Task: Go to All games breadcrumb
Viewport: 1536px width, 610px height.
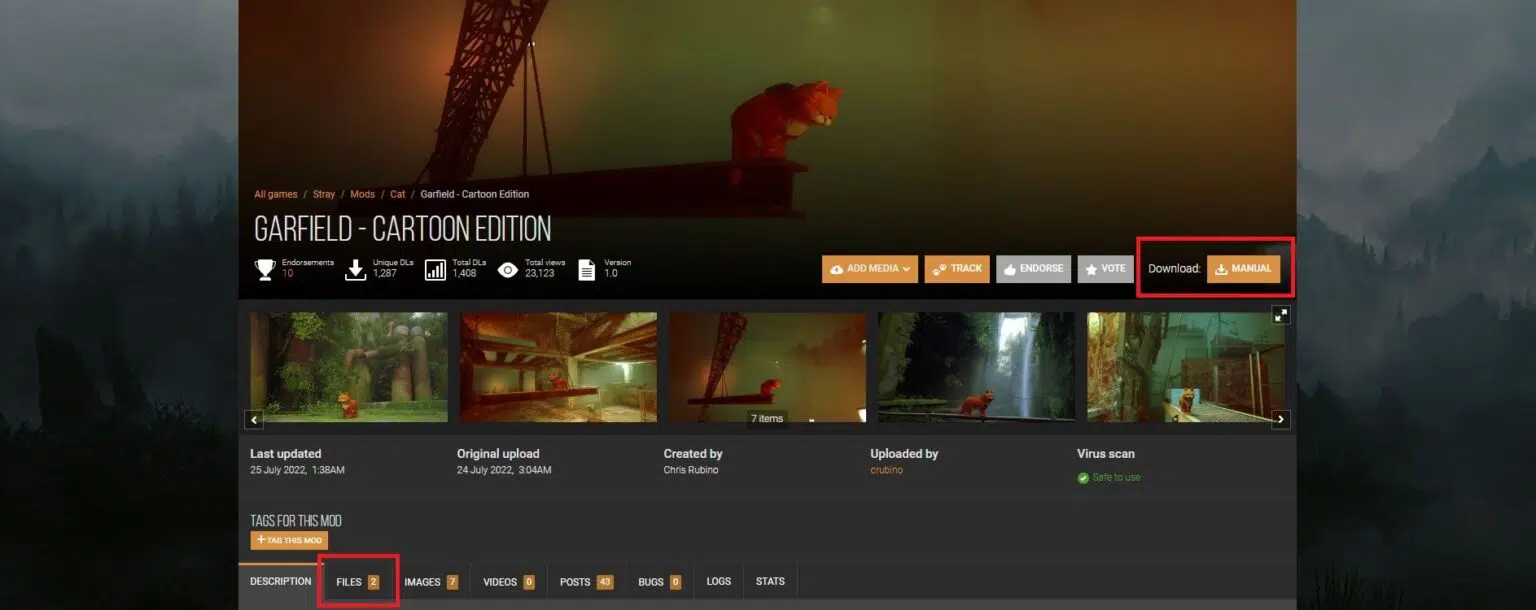Action: (x=276, y=194)
